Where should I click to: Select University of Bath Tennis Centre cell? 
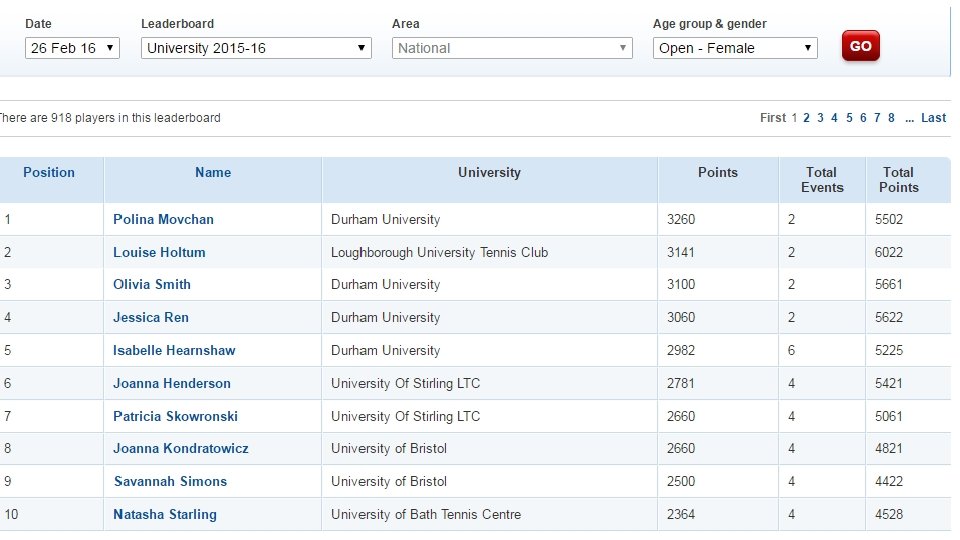426,514
